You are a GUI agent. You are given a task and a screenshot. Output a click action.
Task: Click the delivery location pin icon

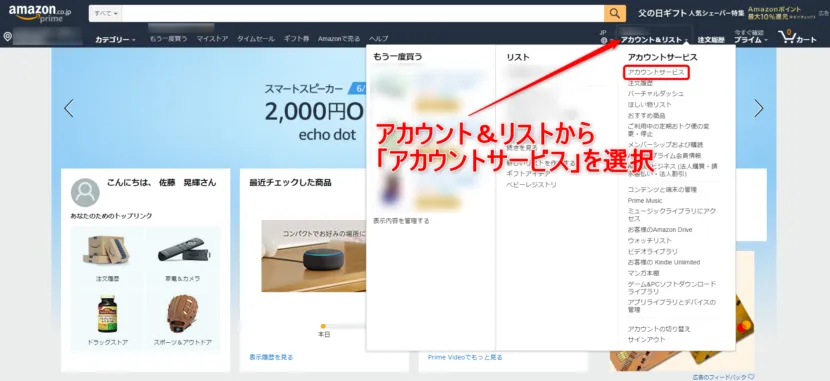point(7,37)
